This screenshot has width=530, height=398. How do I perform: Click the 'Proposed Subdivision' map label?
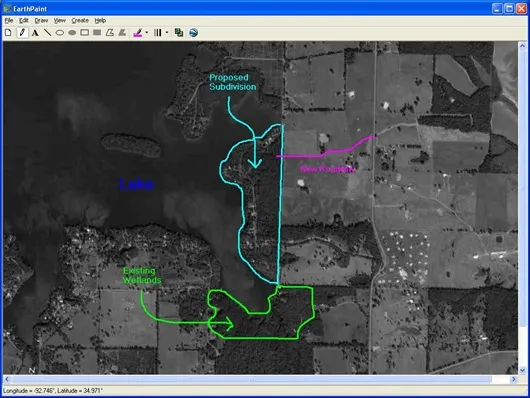[x=233, y=82]
